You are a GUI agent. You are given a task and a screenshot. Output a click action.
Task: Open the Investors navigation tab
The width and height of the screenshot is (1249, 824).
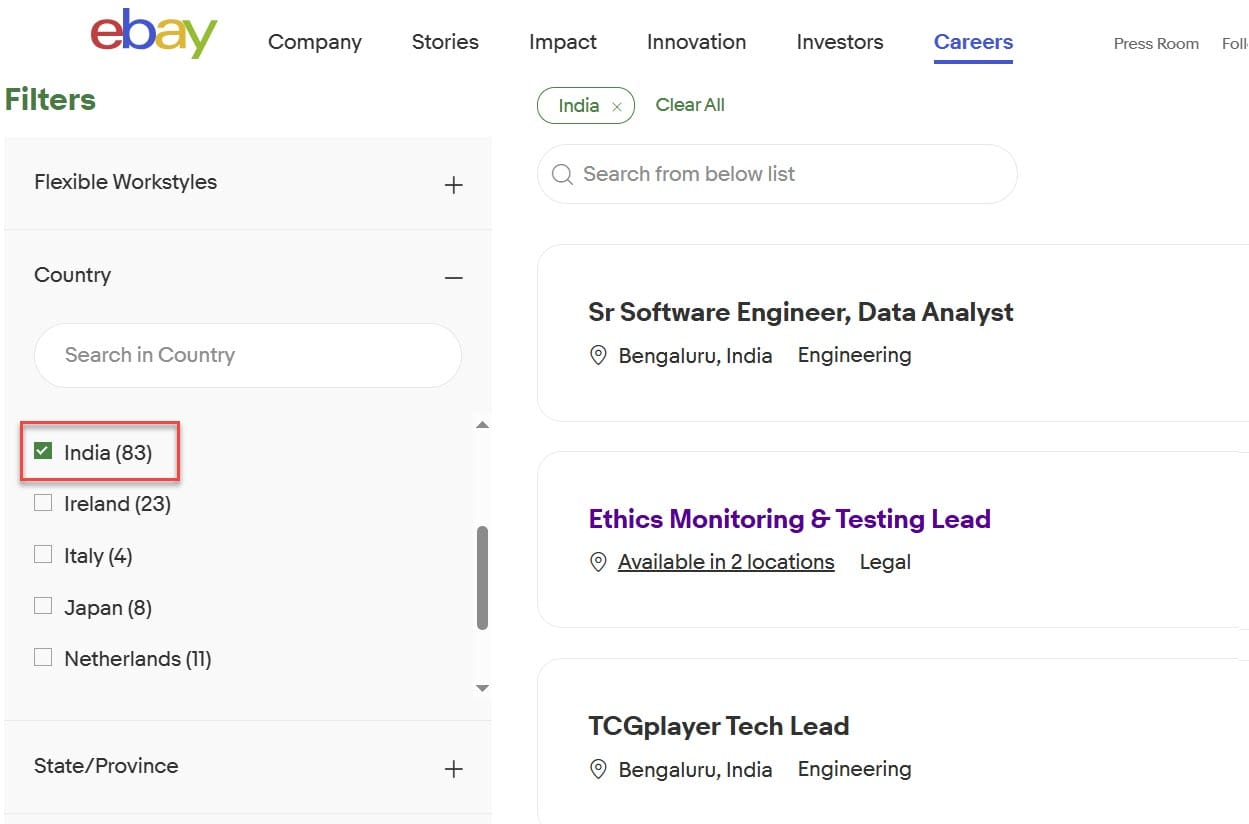coord(839,42)
